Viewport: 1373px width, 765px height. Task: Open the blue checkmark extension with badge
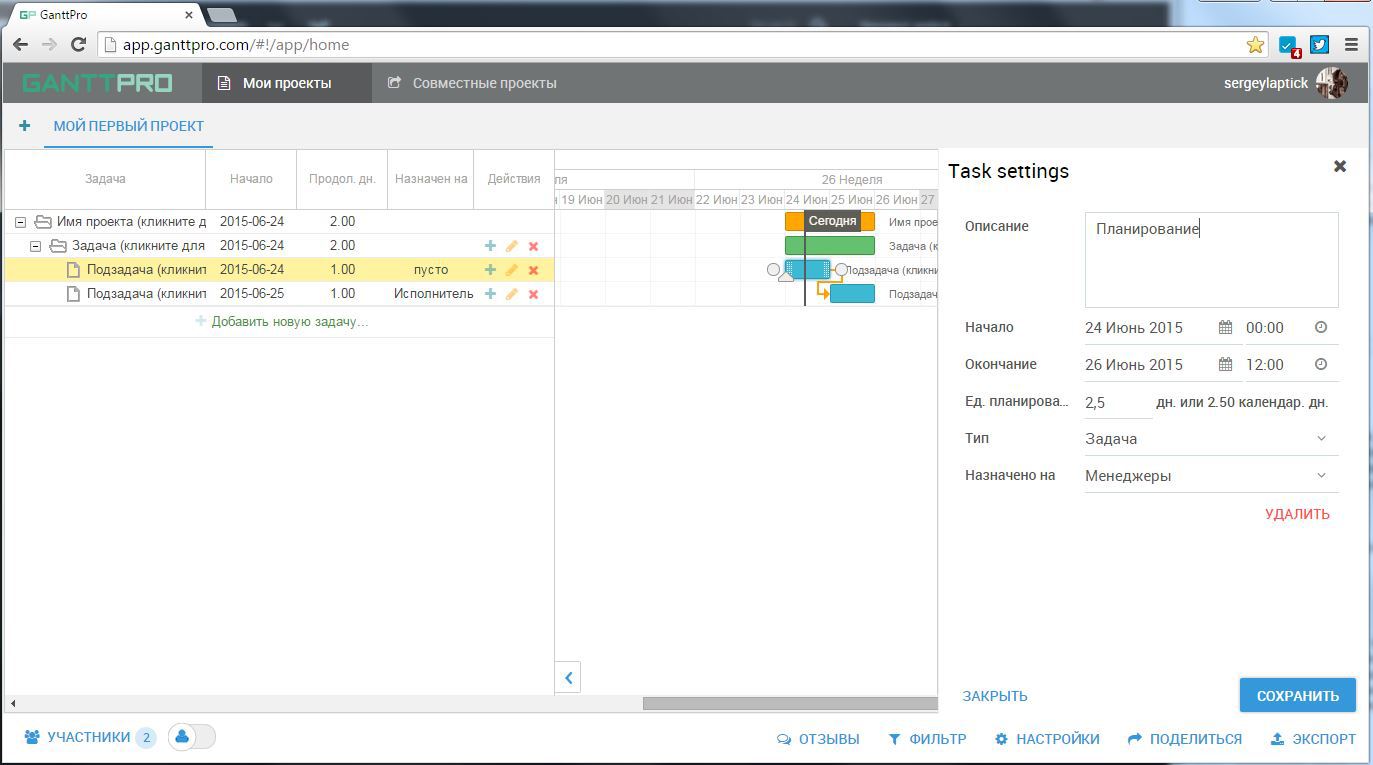pos(1289,45)
